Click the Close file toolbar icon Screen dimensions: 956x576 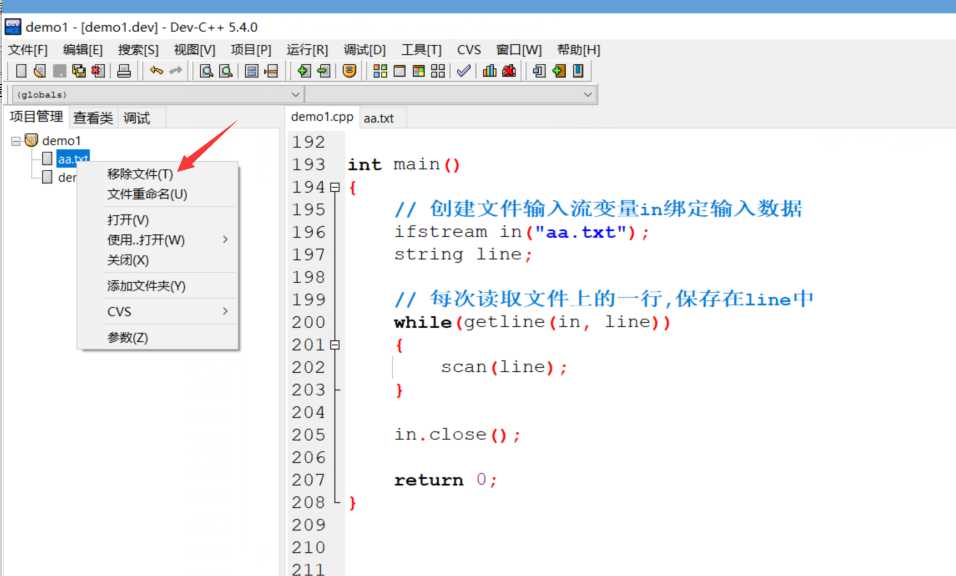pos(98,71)
